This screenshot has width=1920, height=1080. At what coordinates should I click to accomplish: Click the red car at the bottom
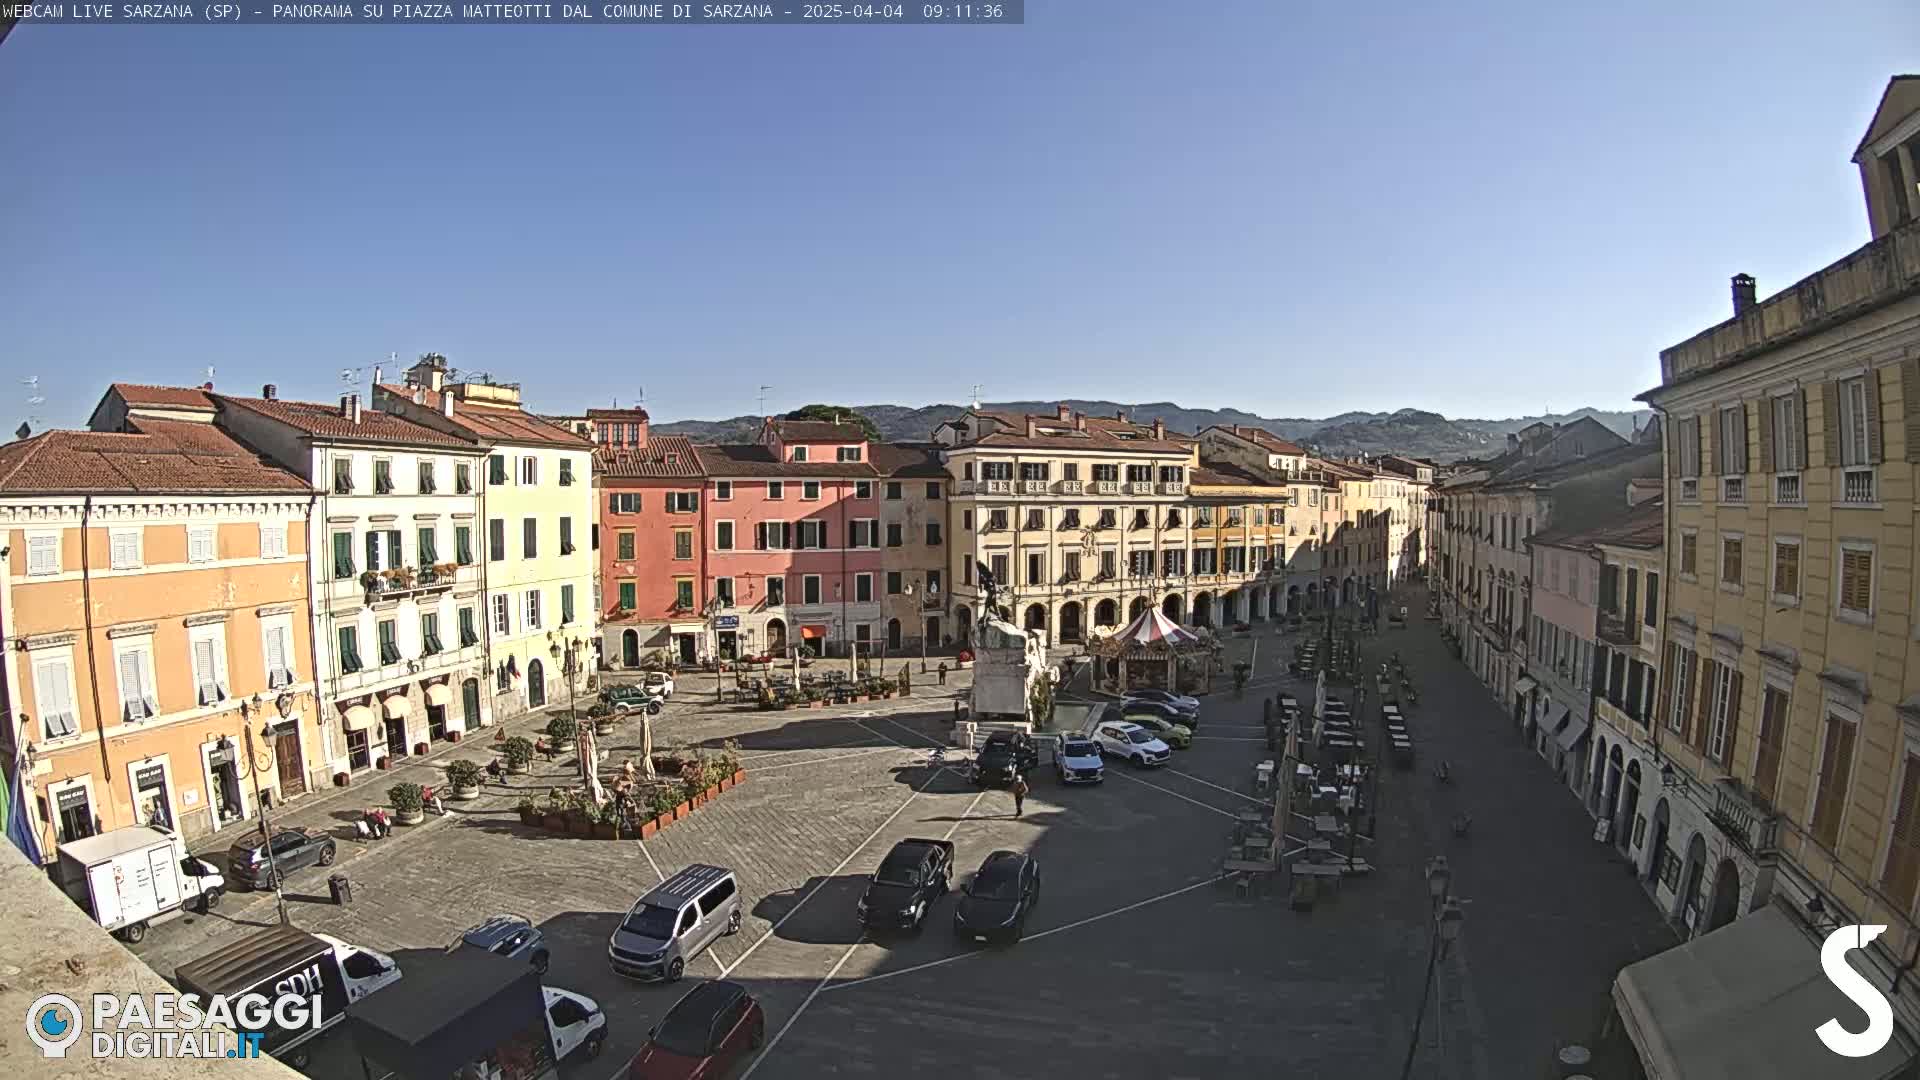tap(698, 1032)
